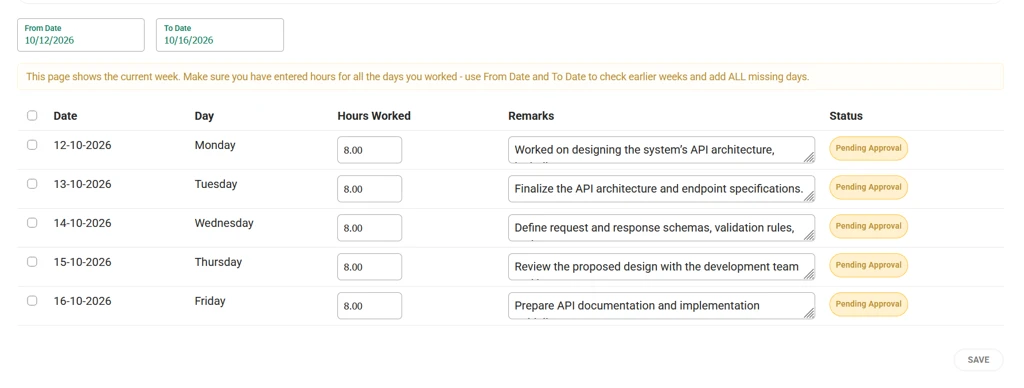This screenshot has height=388, width=1024.
Task: Click Friday's Pending Approval status badge
Action: 869,304
